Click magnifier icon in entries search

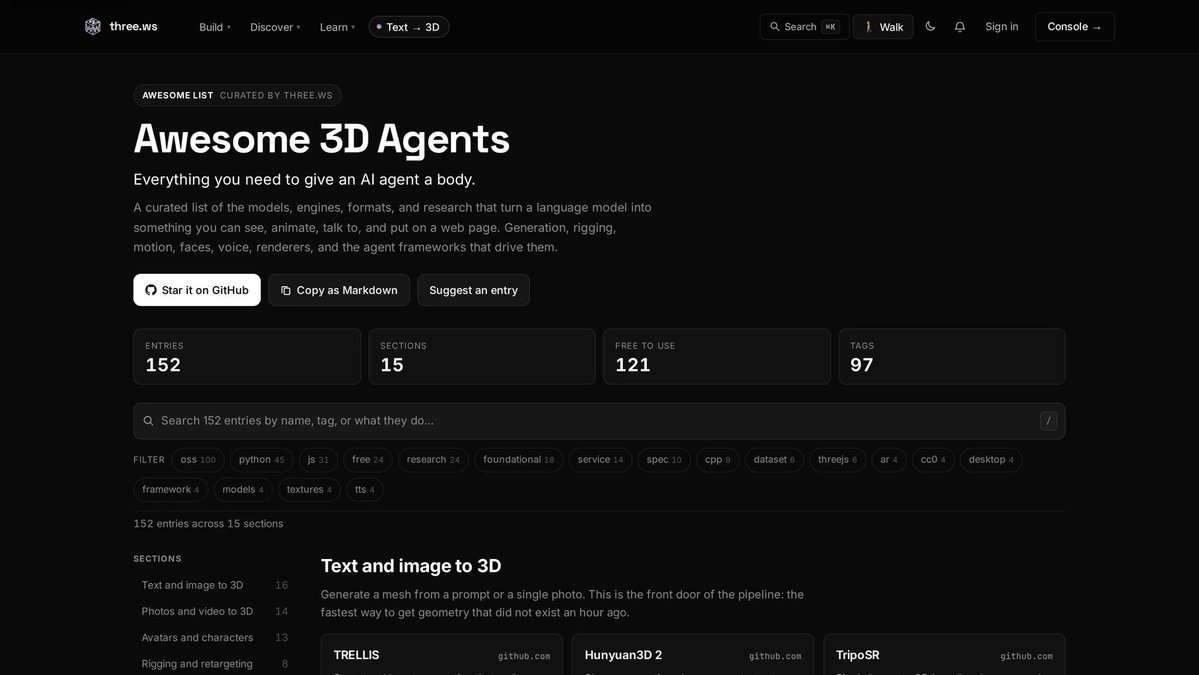pos(148,420)
